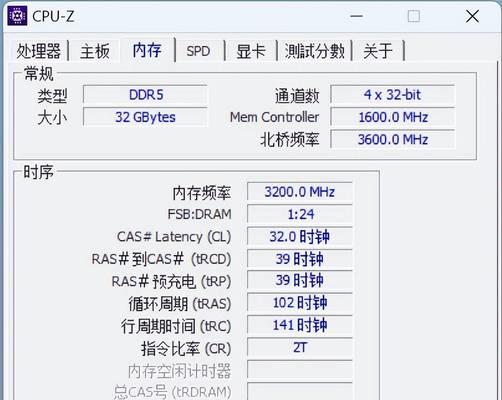Click the DDR5 type field
This screenshot has width=502, height=400.
coord(145,95)
